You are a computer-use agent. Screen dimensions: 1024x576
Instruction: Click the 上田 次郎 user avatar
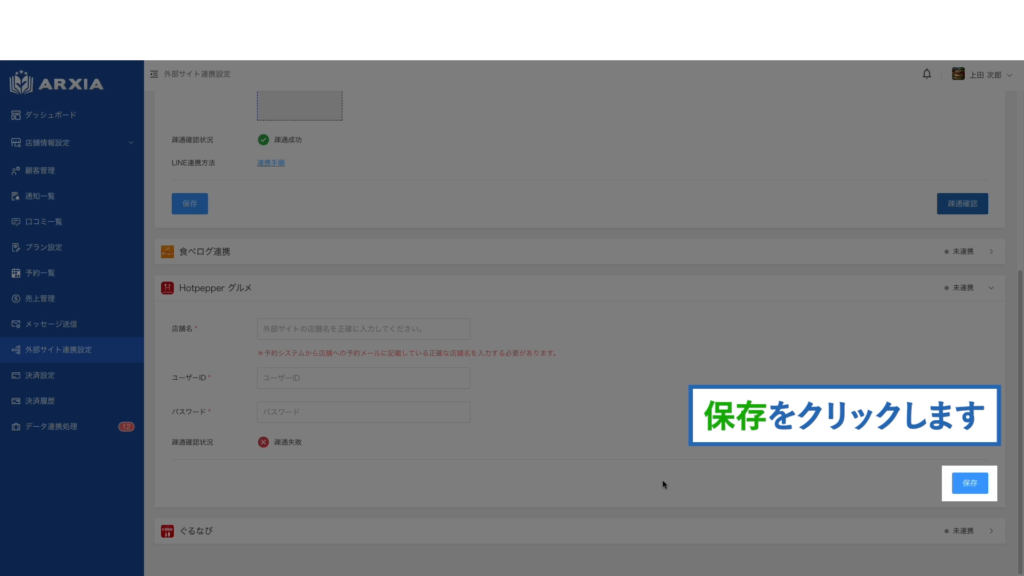click(958, 74)
